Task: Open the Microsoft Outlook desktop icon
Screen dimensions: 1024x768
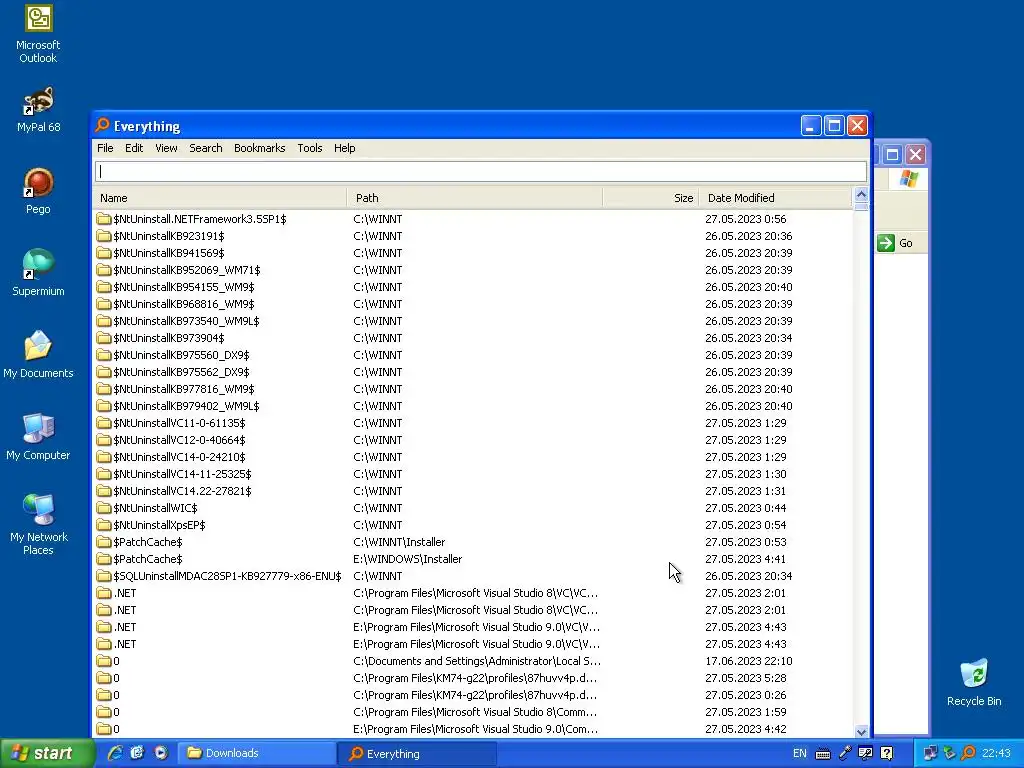Action: pyautogui.click(x=38, y=34)
